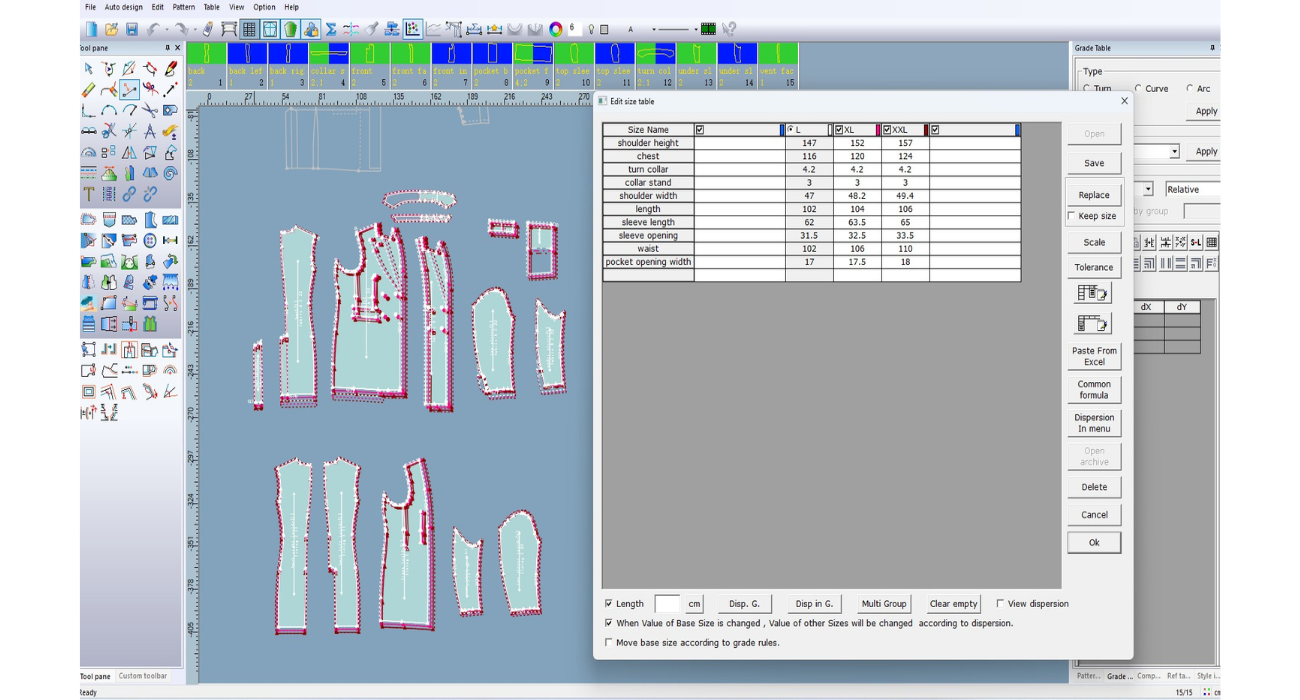
Task: Pin the Tool pane with the pushpin icon
Action: (x=167, y=48)
